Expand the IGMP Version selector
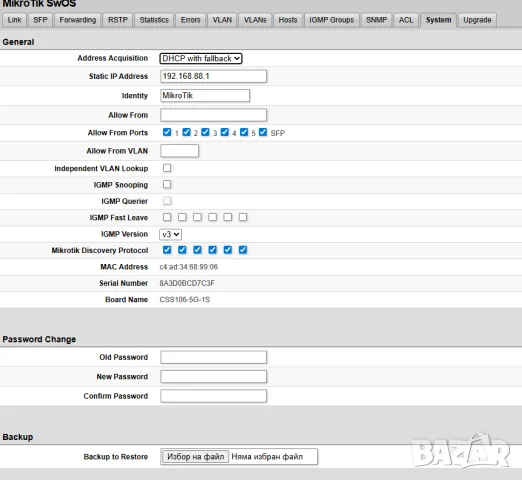Image resolution: width=522 pixels, height=480 pixels. [x=170, y=234]
